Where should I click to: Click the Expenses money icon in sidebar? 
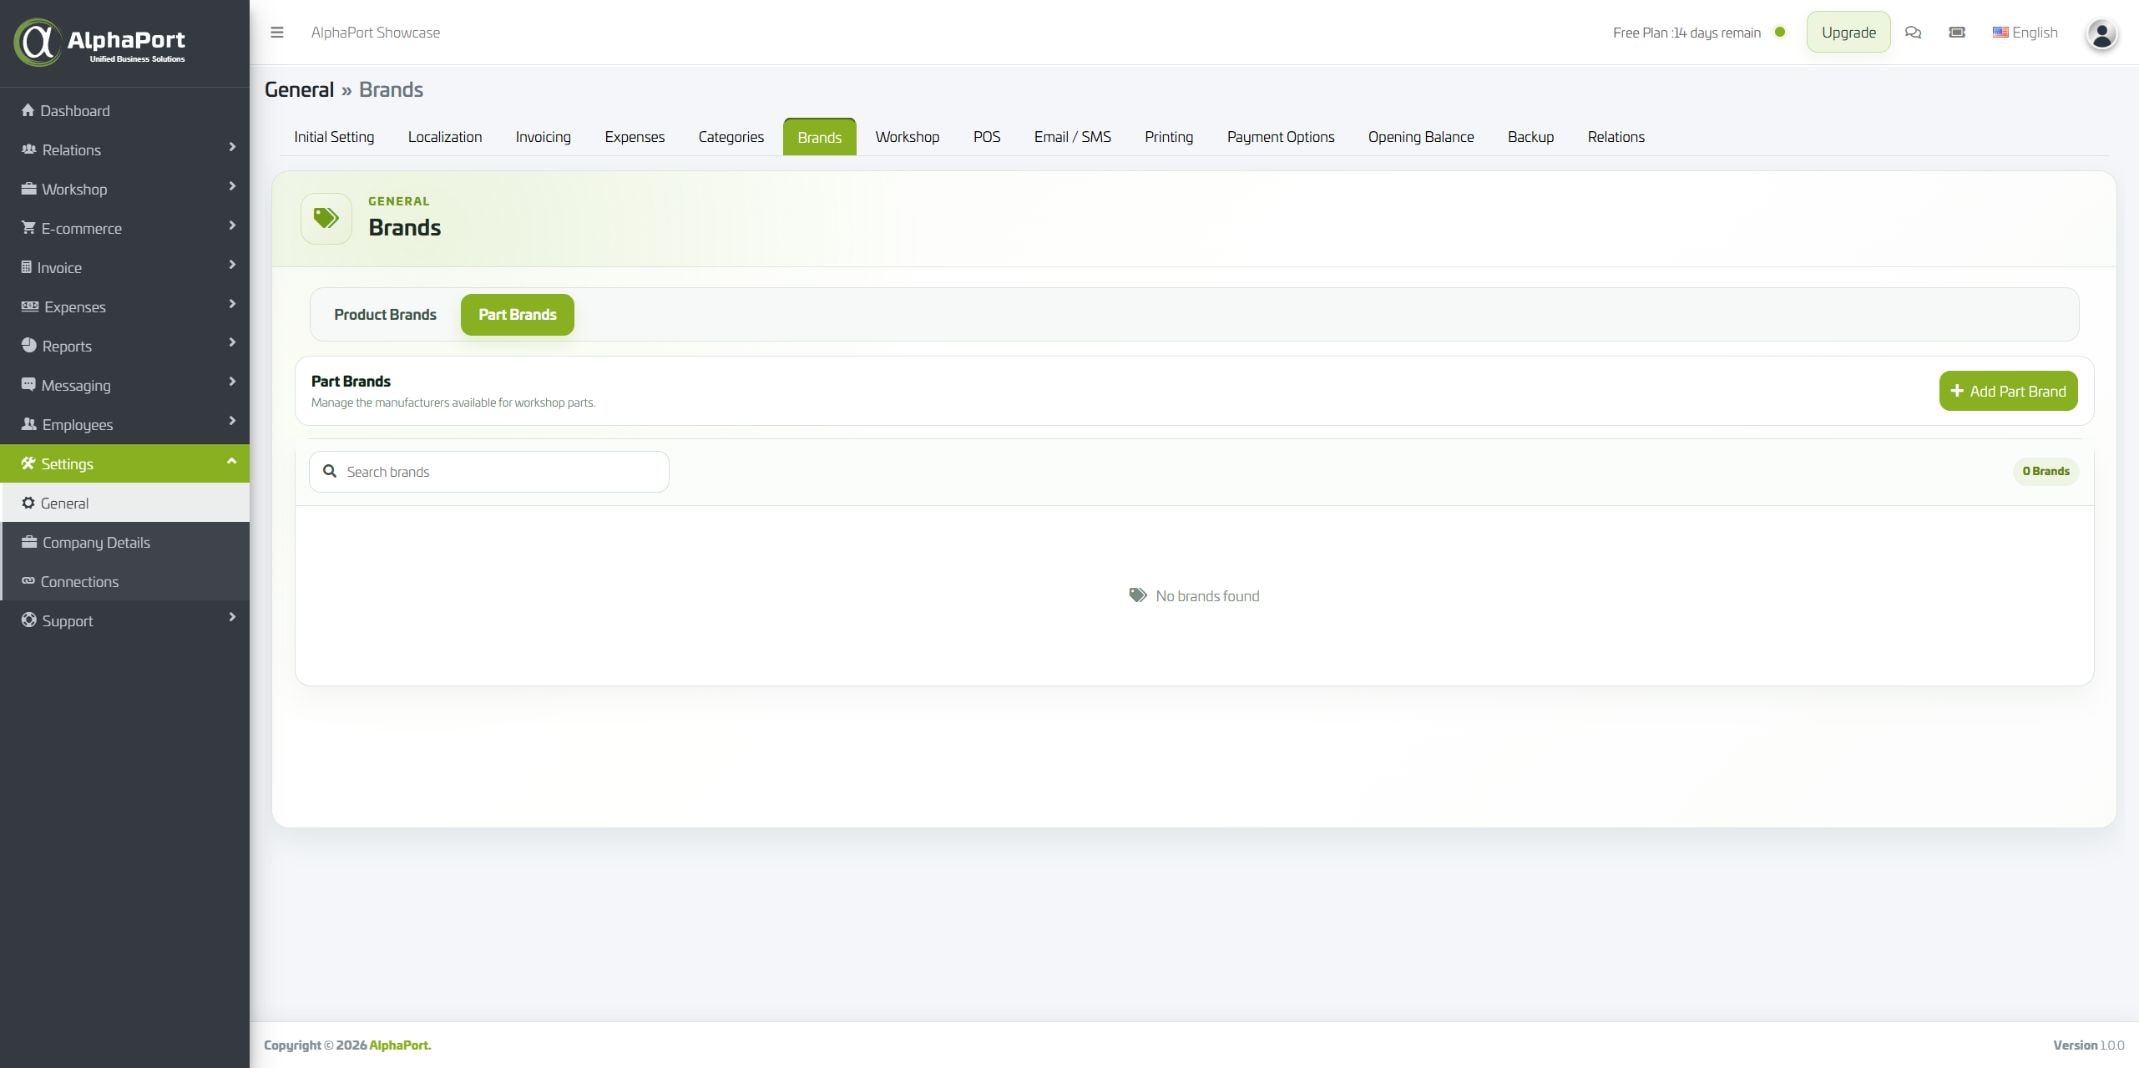point(30,306)
